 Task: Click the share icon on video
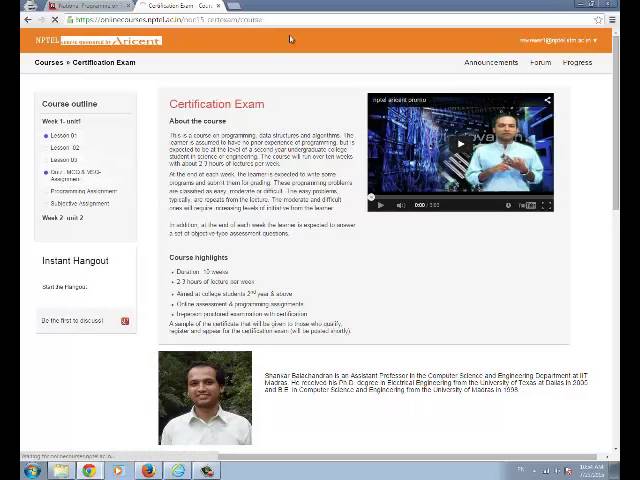(547, 100)
